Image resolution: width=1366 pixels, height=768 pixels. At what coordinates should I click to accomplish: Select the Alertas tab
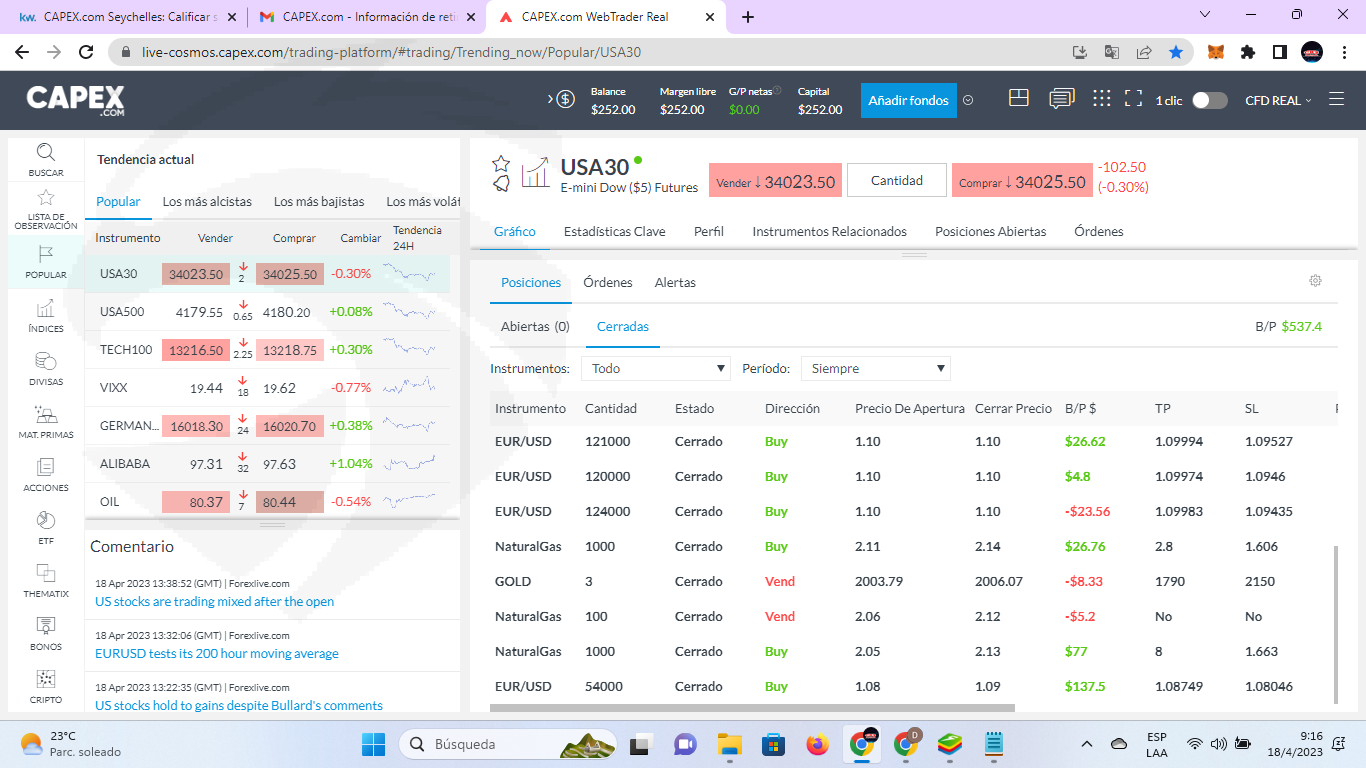coord(675,282)
